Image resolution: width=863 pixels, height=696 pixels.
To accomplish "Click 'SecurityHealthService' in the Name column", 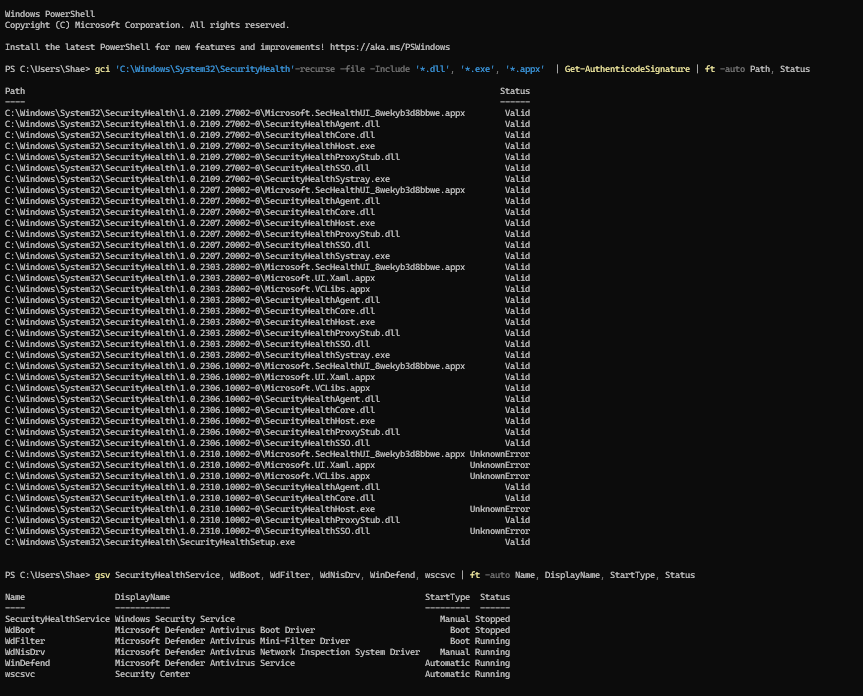I will point(57,619).
